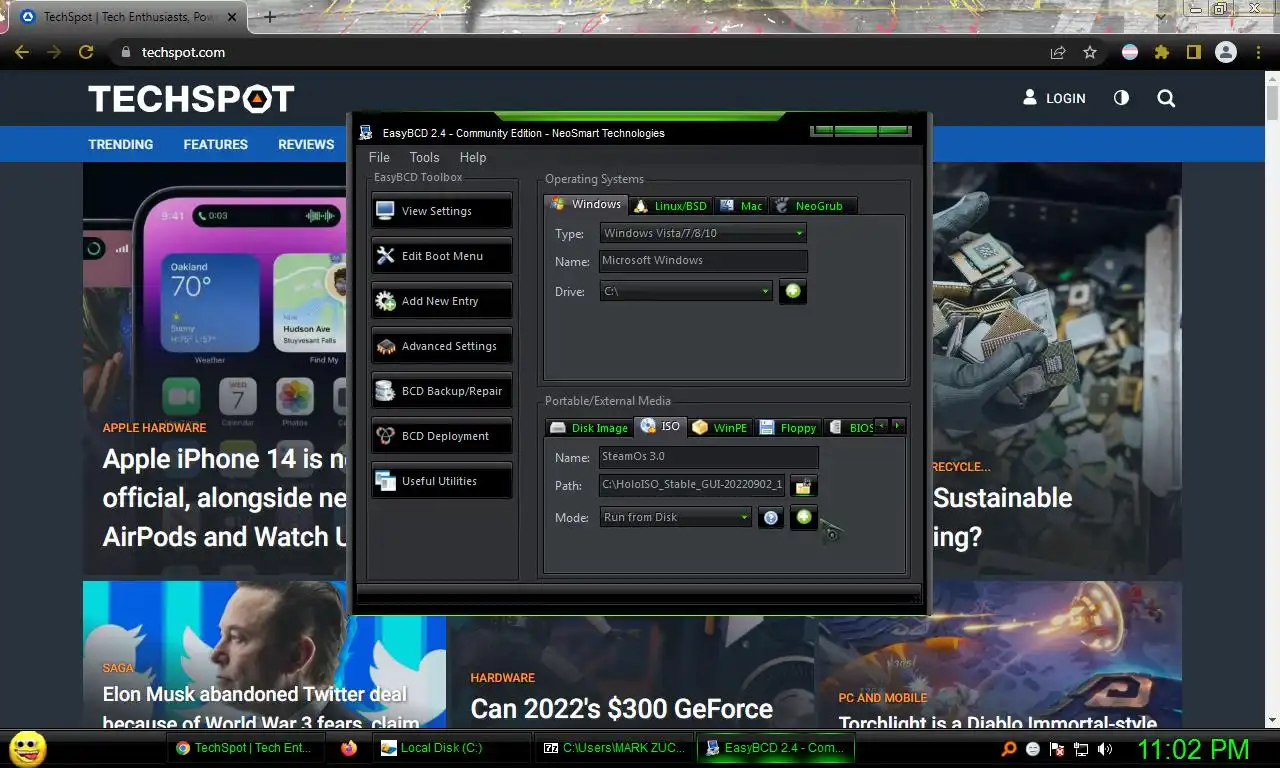Screen dimensions: 1280x768
Task: Click the left tab scroll arrow in Portable/External Media
Action: click(x=882, y=426)
